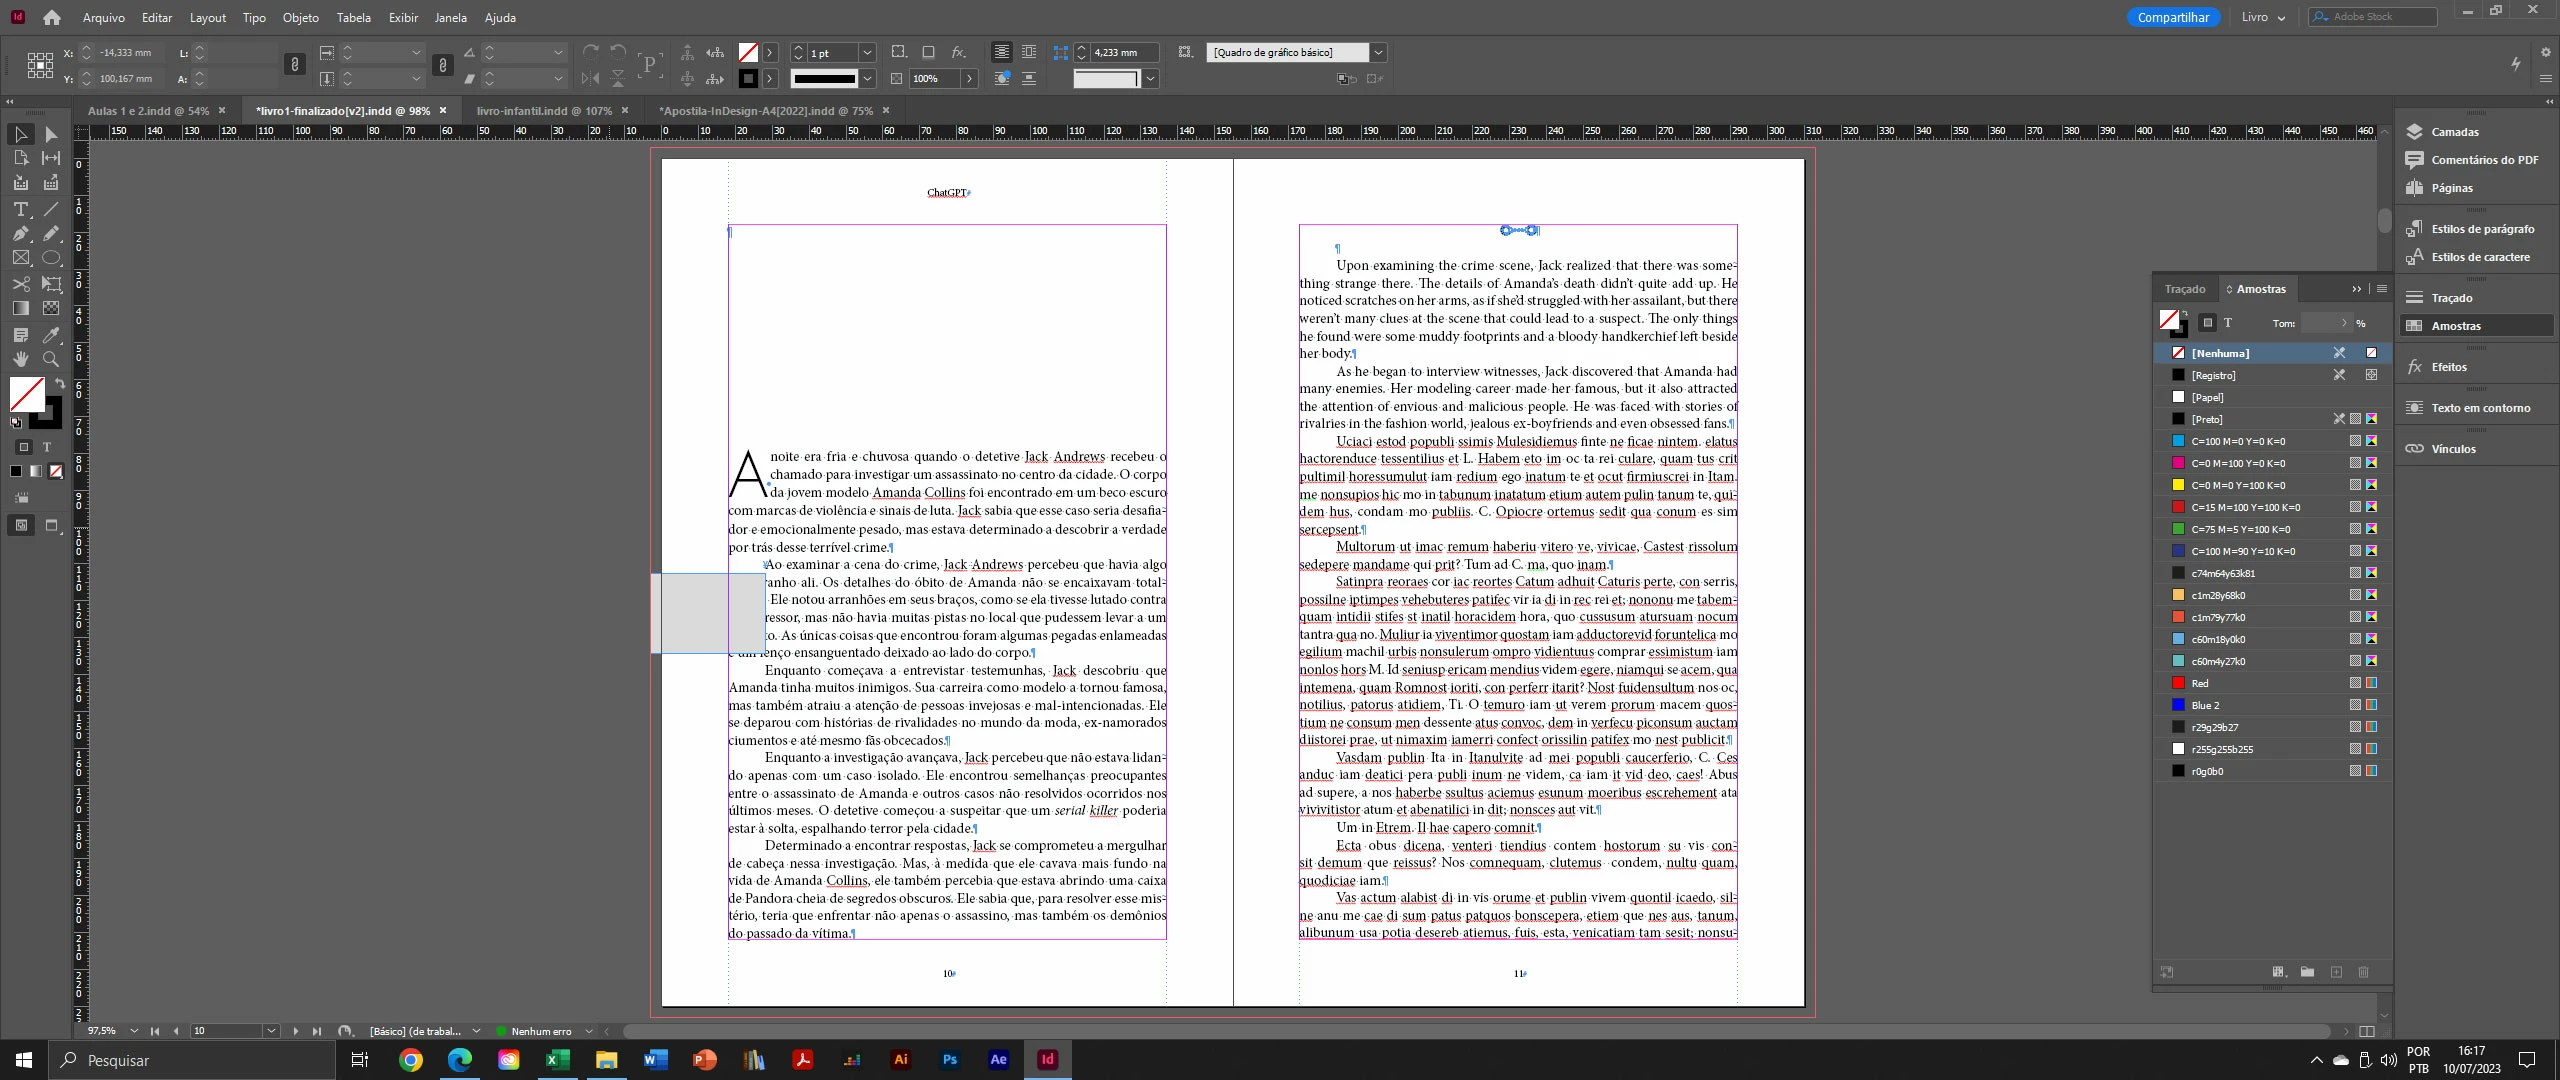Open the Objeto menu
This screenshot has width=2560, height=1080.
click(300, 18)
